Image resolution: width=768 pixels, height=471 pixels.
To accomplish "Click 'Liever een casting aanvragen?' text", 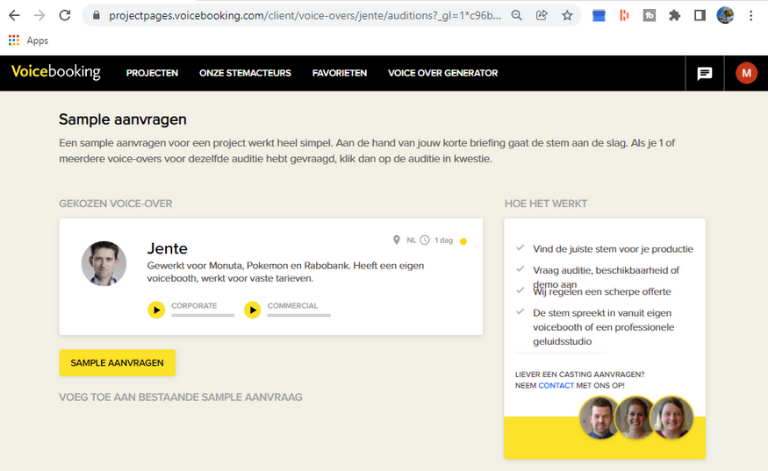I will (x=579, y=374).
